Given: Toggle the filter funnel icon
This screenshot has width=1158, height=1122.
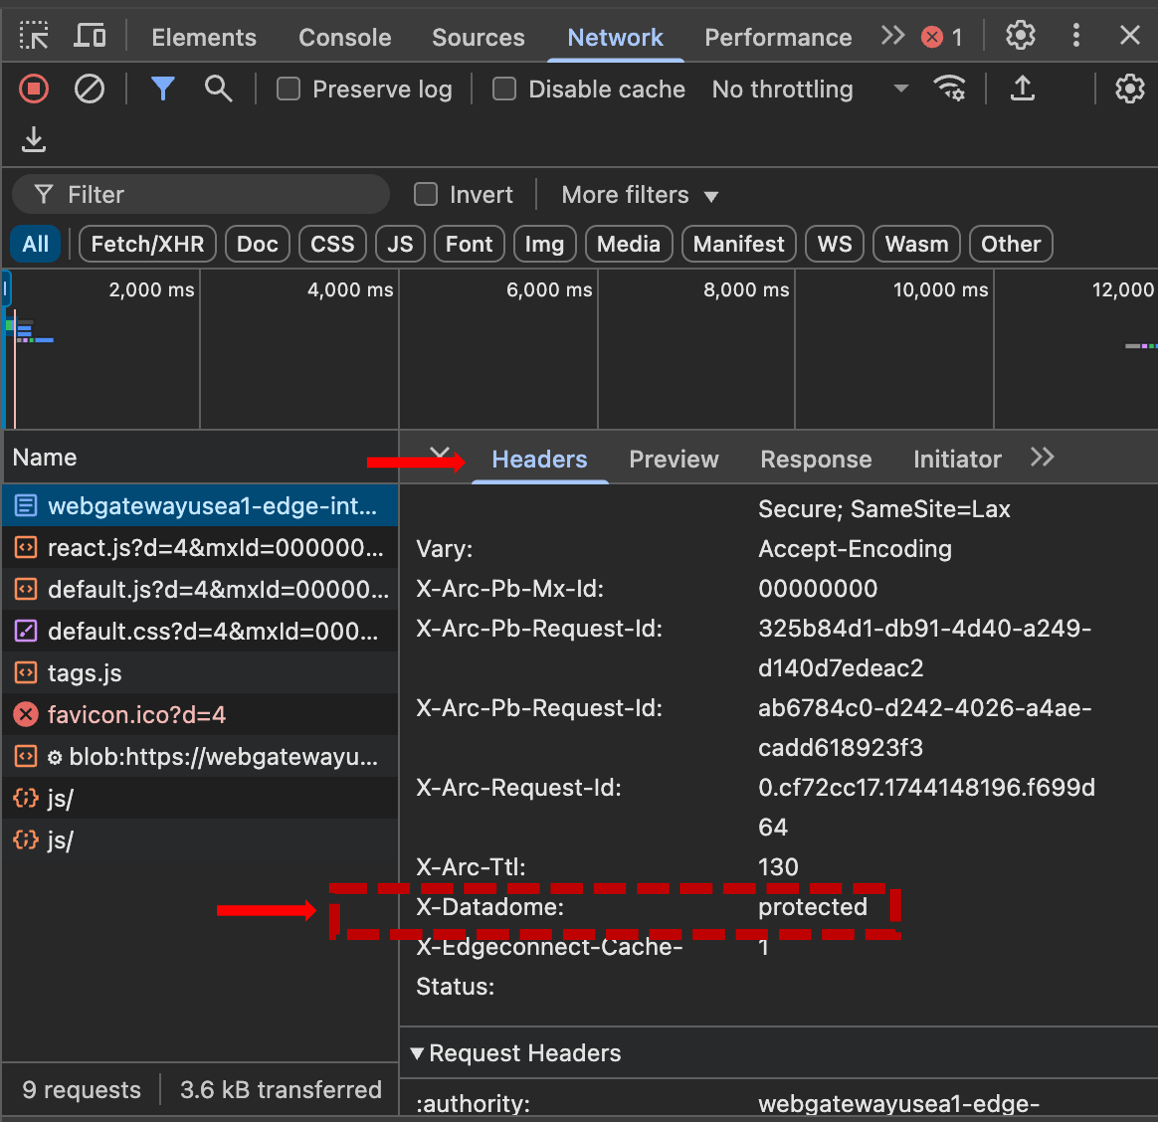Looking at the screenshot, I should tap(162, 89).
